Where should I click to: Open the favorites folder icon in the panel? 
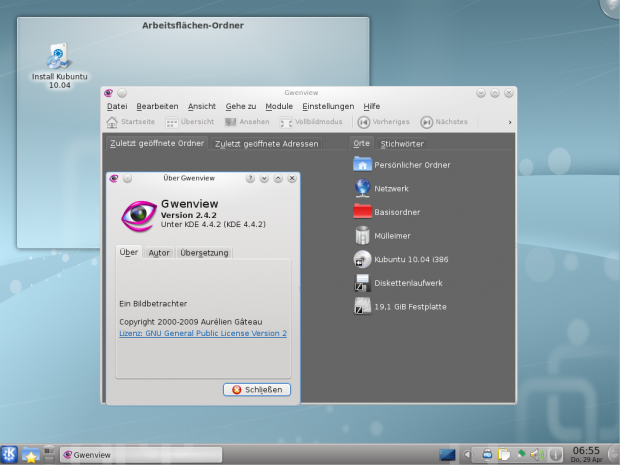click(30, 455)
